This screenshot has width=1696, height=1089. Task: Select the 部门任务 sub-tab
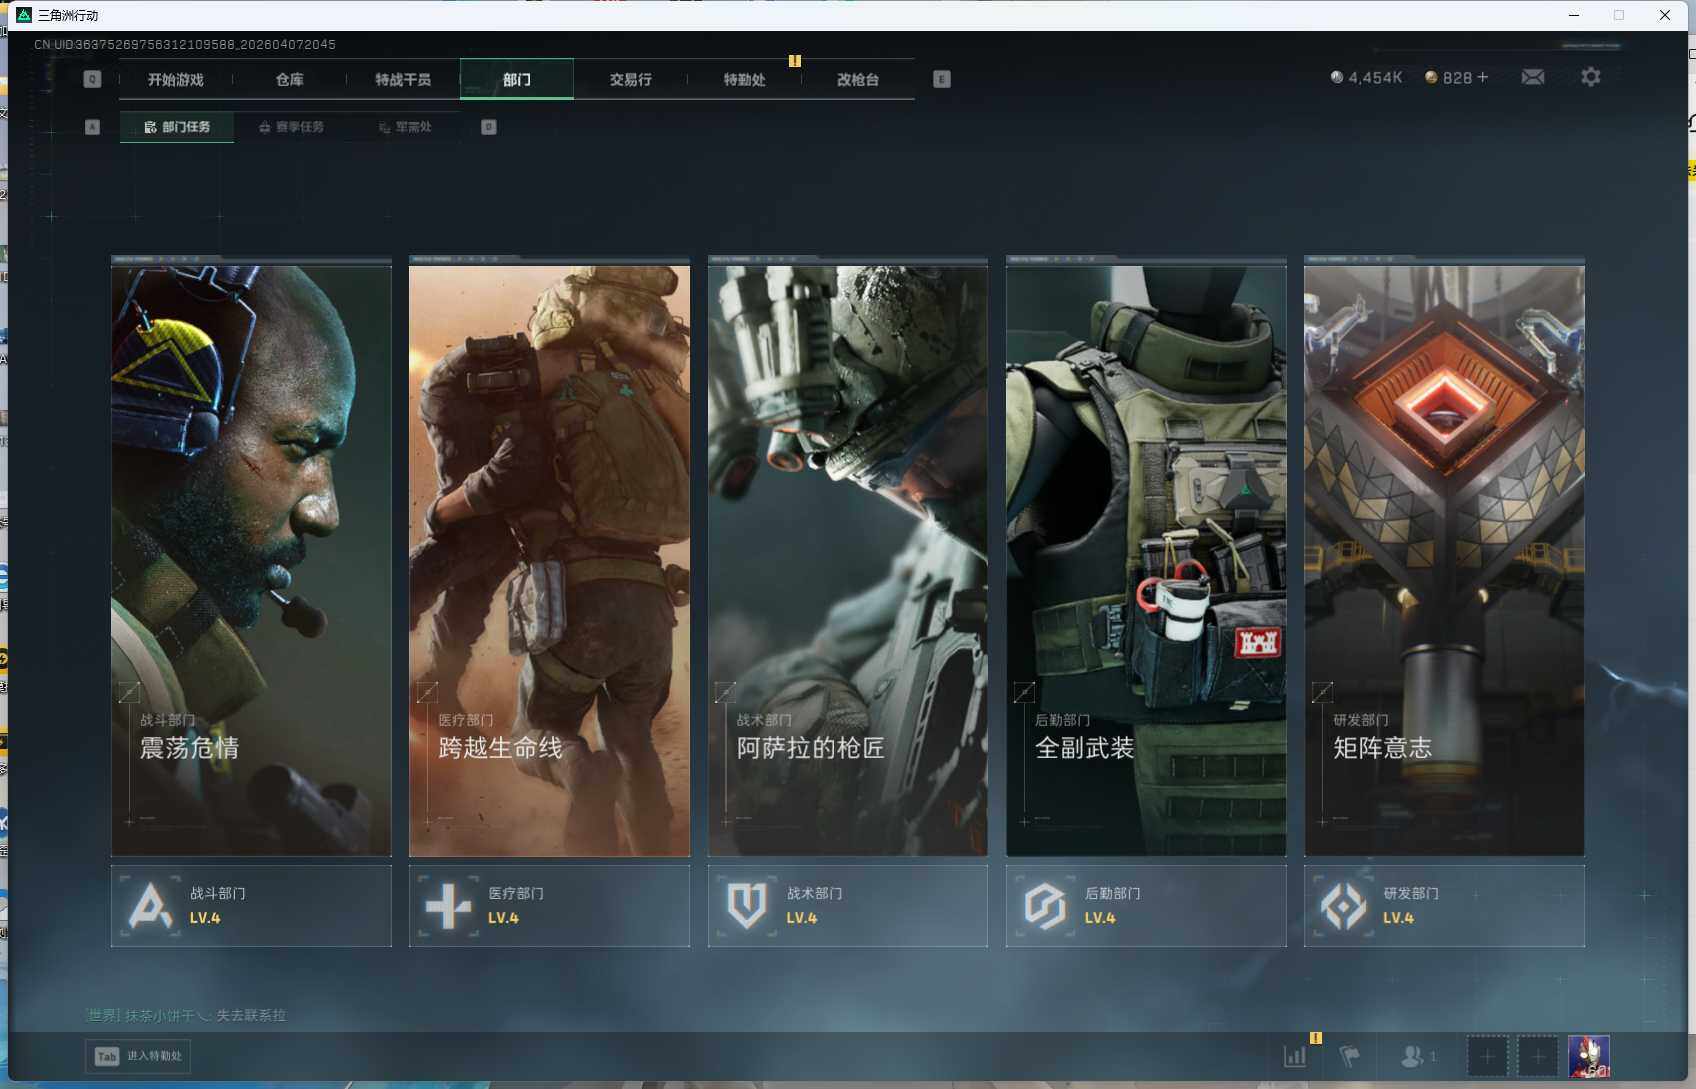(177, 127)
